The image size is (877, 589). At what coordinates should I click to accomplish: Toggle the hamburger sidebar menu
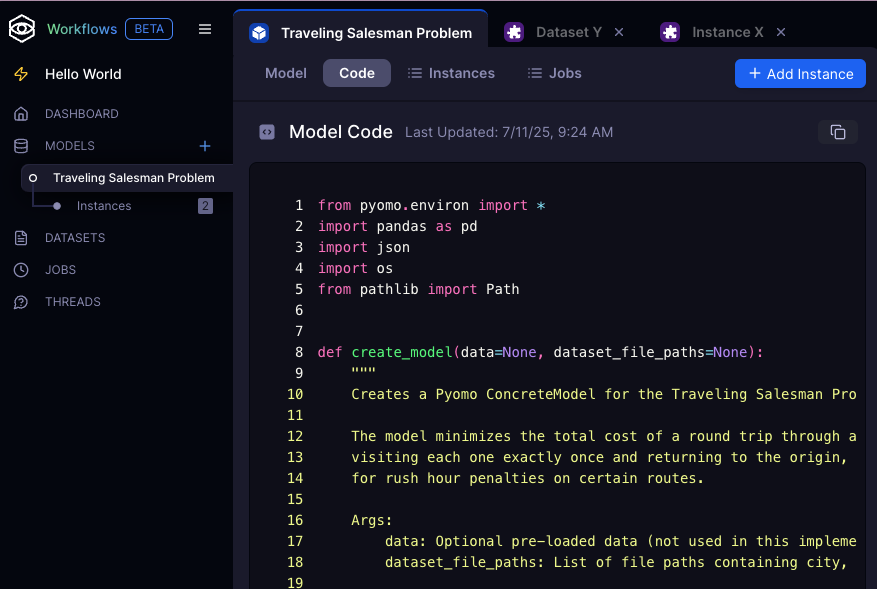[x=205, y=29]
